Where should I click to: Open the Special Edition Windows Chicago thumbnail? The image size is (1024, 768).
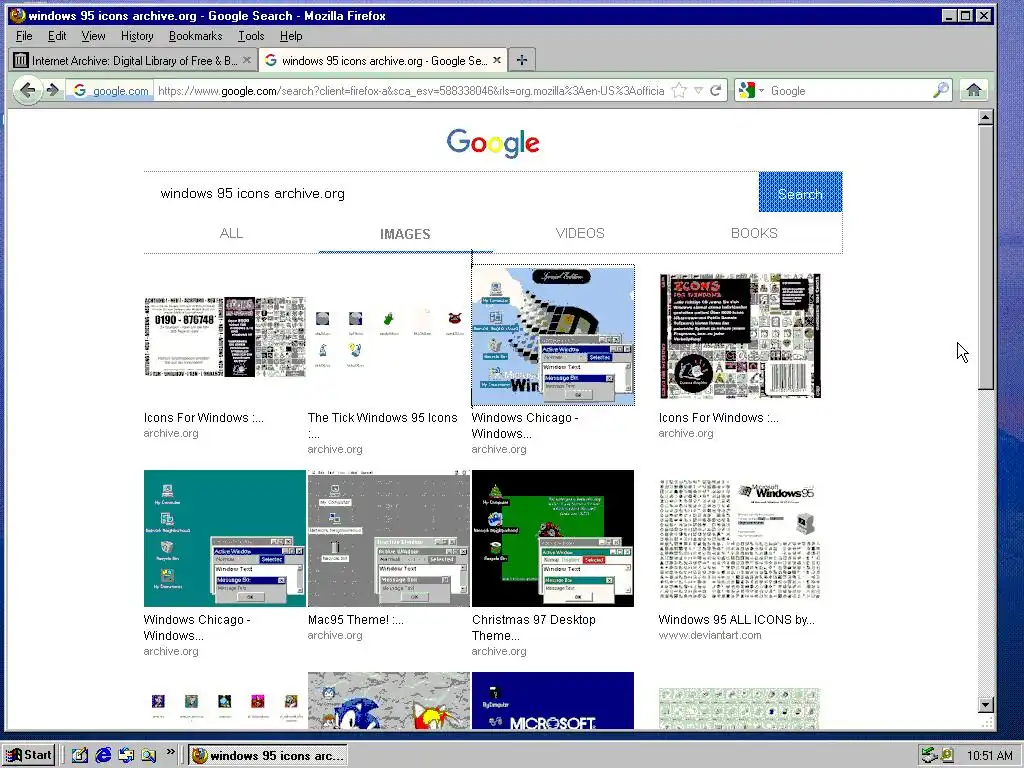pyautogui.click(x=552, y=336)
